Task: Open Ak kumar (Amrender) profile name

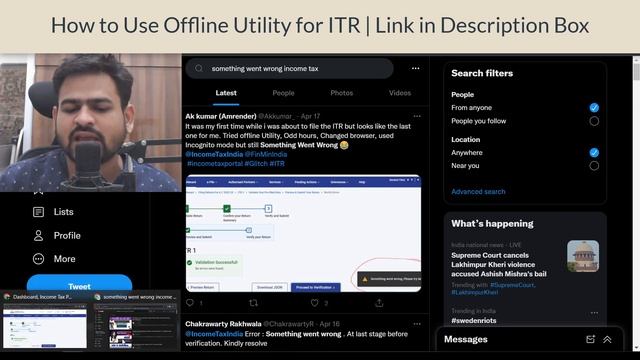Action: pos(221,116)
